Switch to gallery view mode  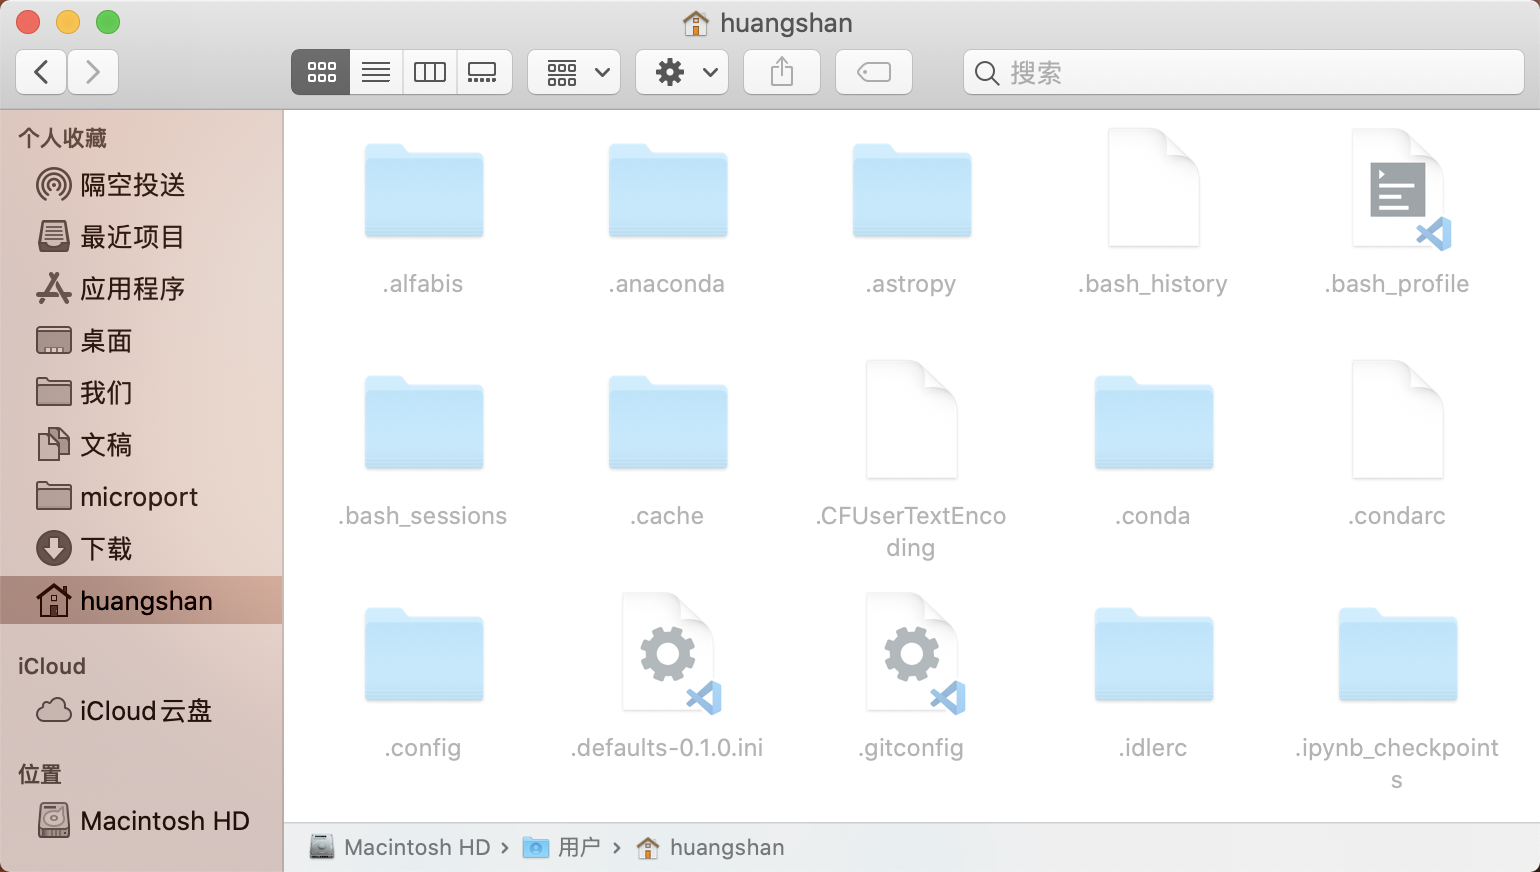pyautogui.click(x=484, y=72)
